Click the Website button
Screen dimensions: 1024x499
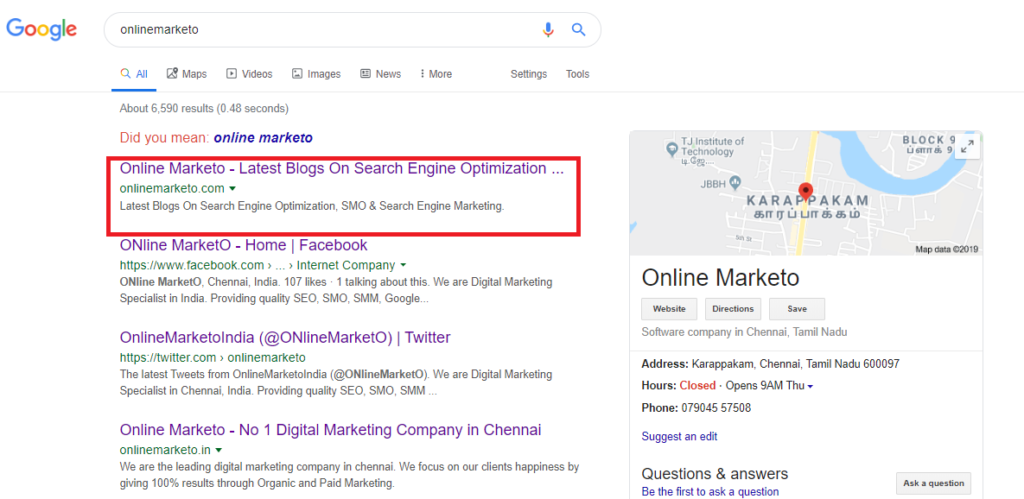click(669, 309)
